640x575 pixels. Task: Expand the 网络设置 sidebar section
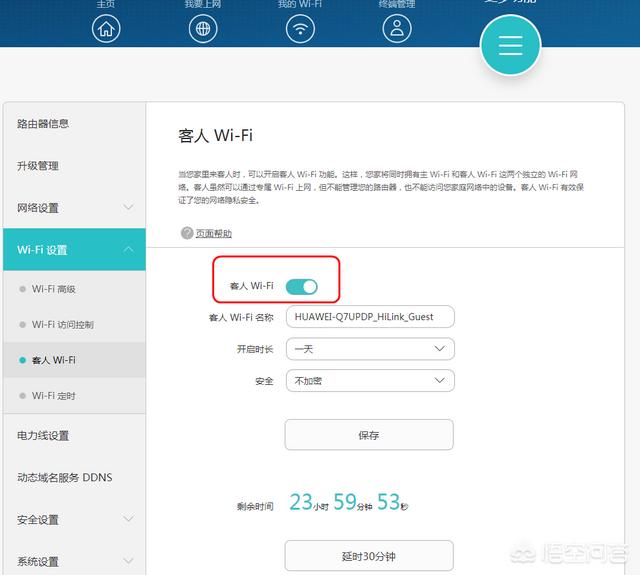[x=73, y=208]
